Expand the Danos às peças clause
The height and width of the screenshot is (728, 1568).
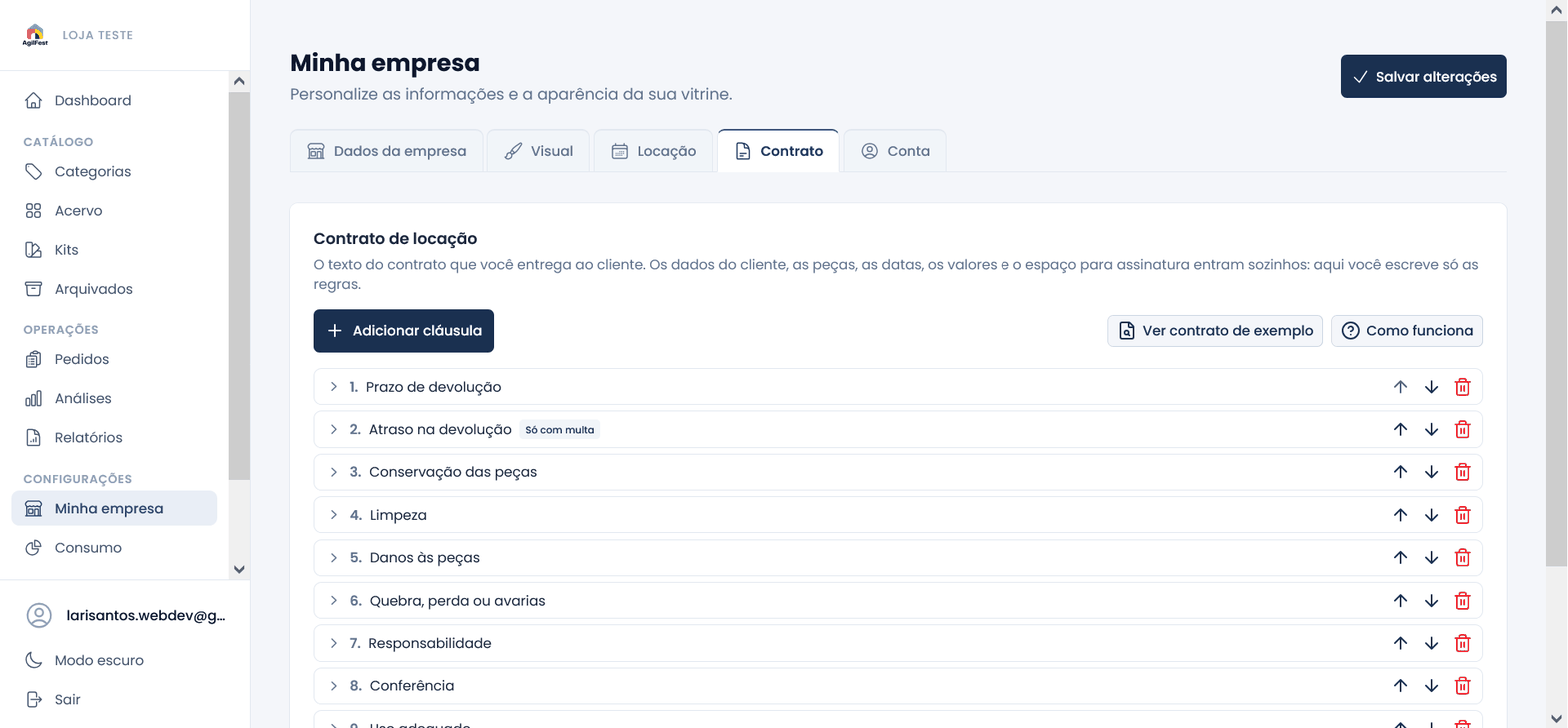334,557
